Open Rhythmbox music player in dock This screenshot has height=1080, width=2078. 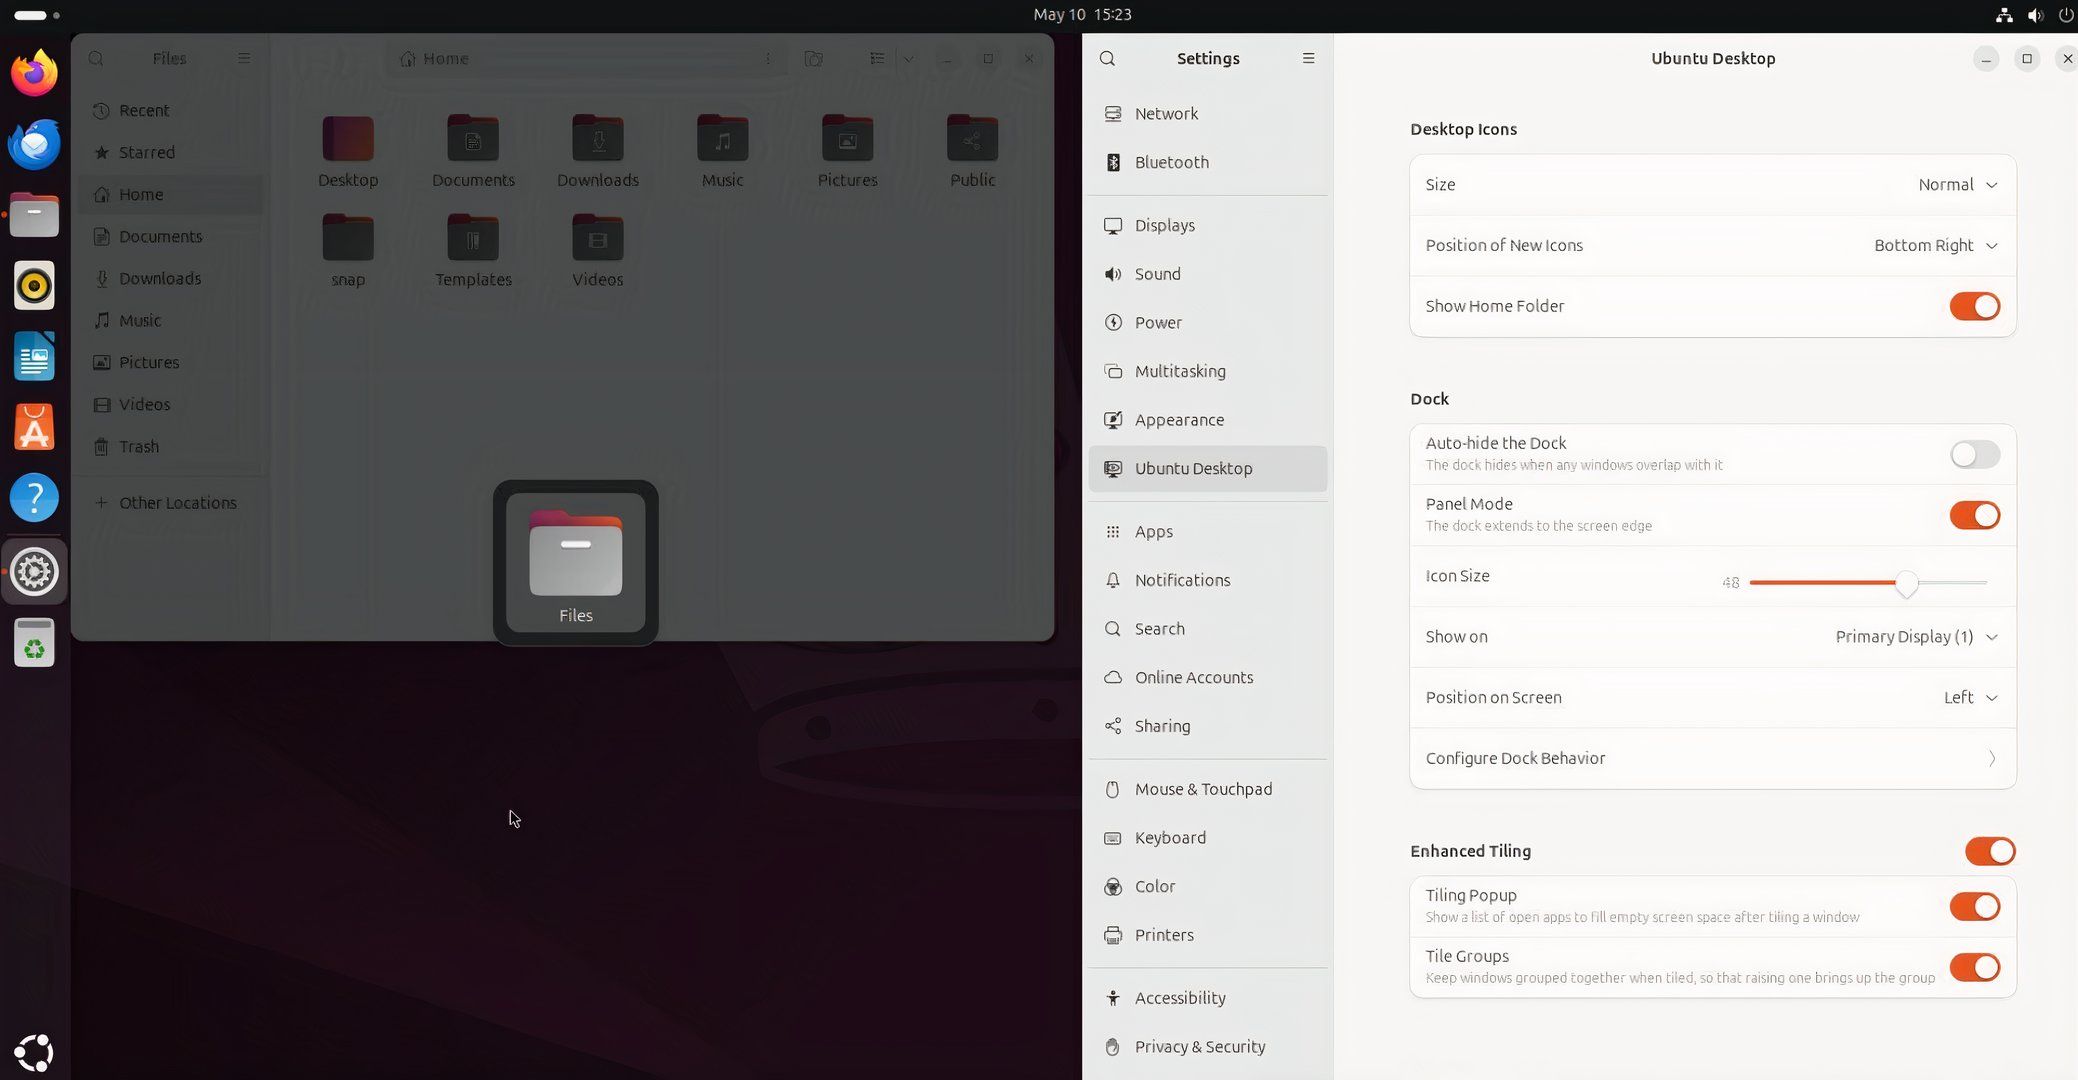34,286
